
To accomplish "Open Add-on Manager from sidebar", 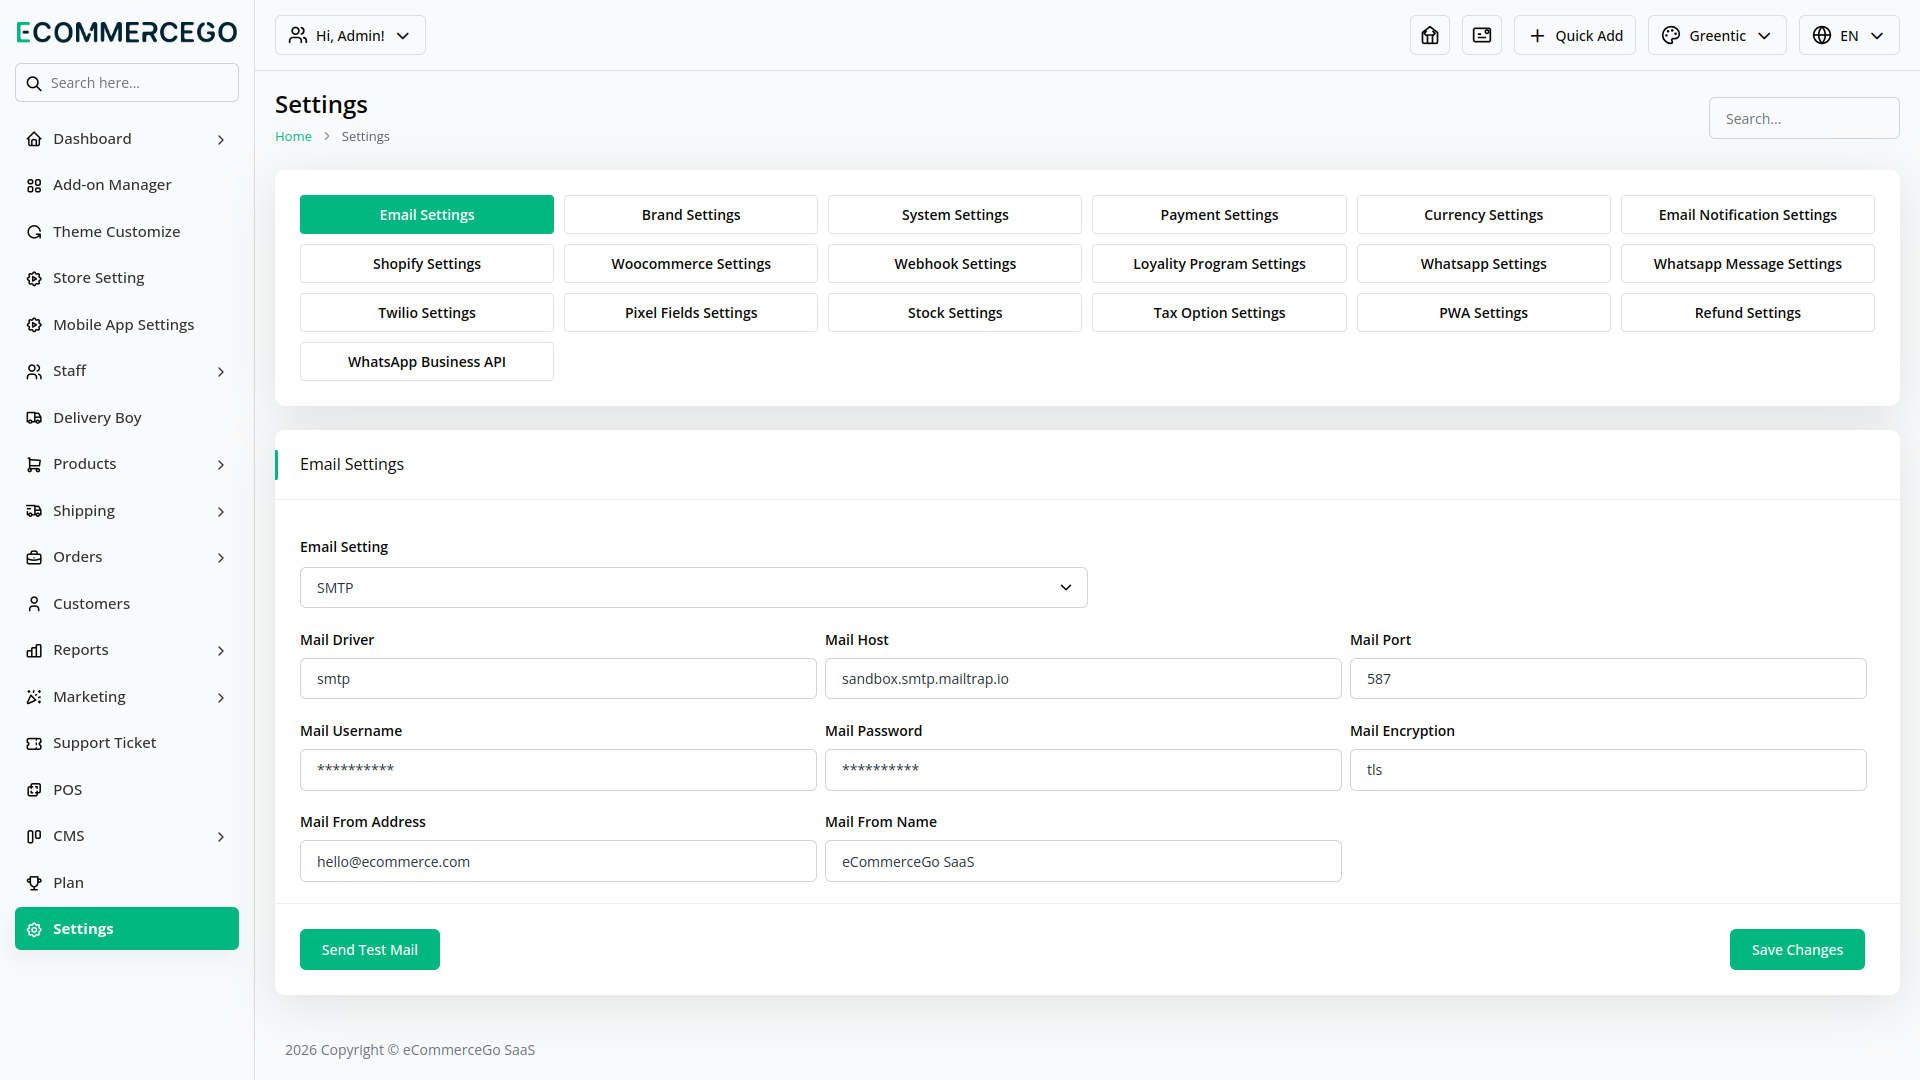I will pyautogui.click(x=112, y=185).
